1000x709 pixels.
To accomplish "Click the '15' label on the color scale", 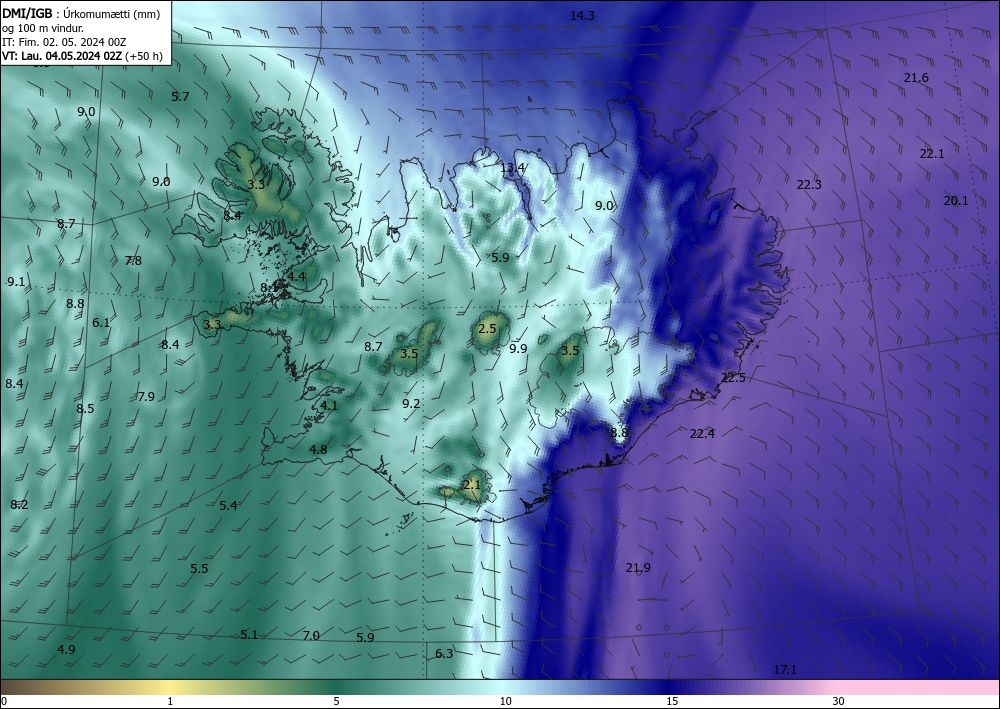I will (672, 702).
